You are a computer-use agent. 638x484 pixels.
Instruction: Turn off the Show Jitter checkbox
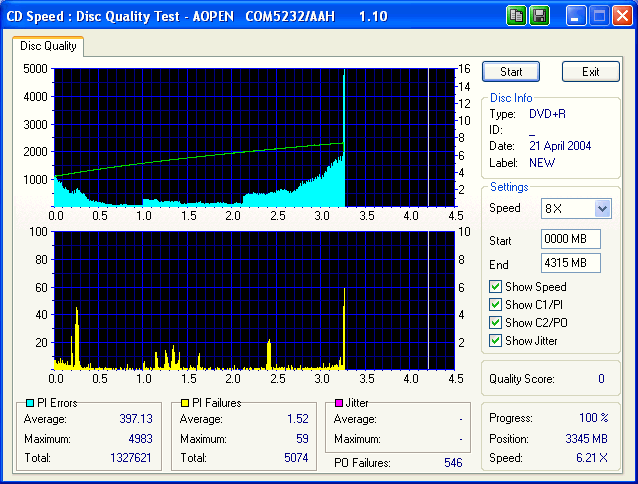tap(495, 341)
